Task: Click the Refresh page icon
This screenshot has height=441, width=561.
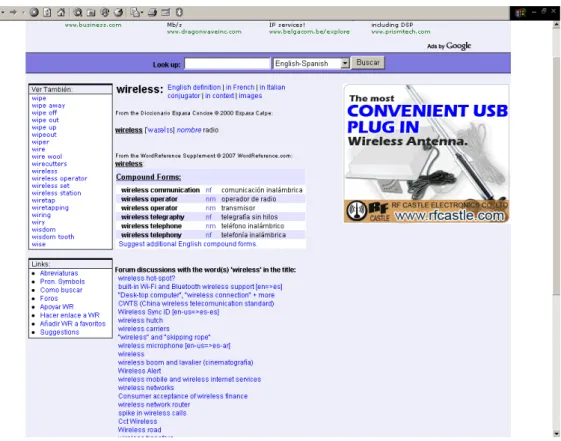Action: tap(47, 13)
